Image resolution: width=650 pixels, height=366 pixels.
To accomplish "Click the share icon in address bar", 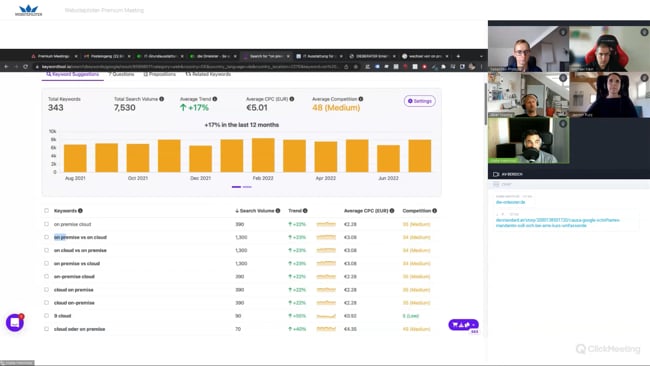I will click(346, 66).
